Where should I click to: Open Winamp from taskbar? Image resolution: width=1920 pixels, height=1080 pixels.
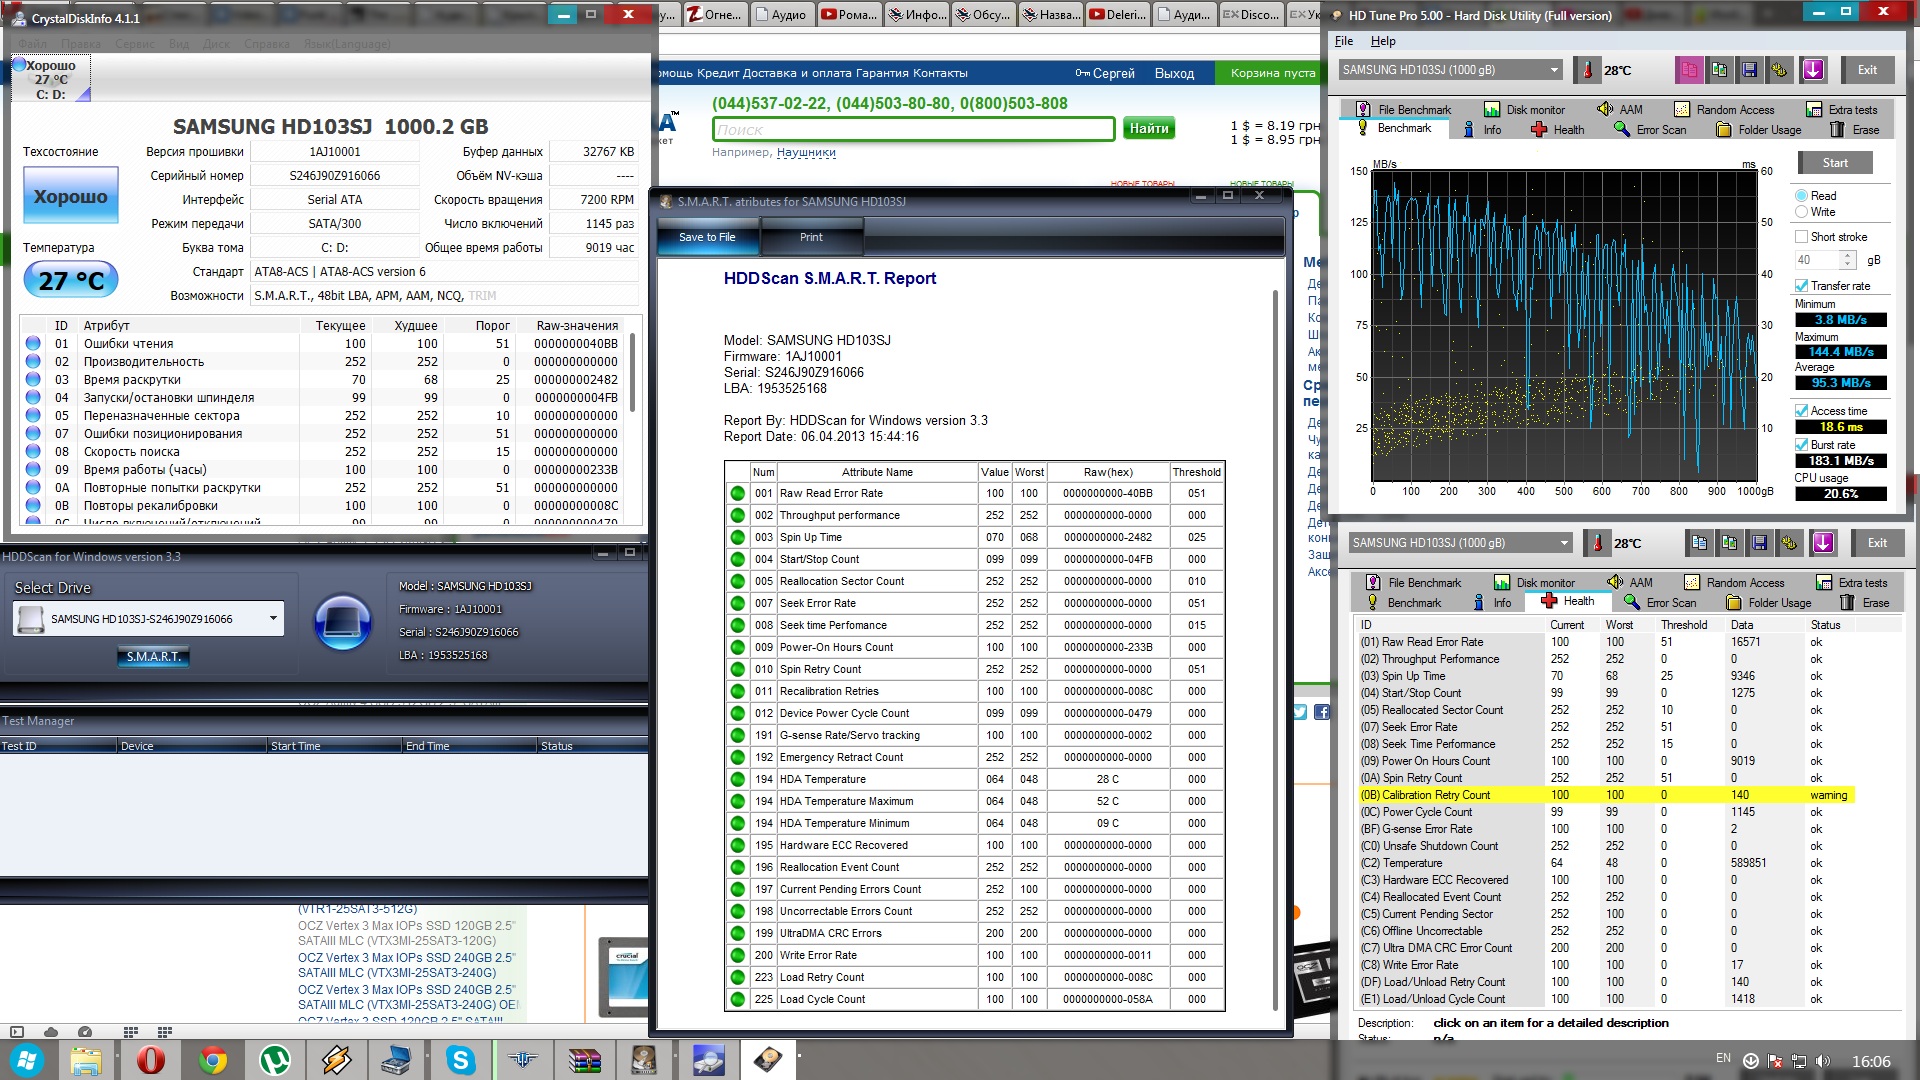pos(336,1060)
